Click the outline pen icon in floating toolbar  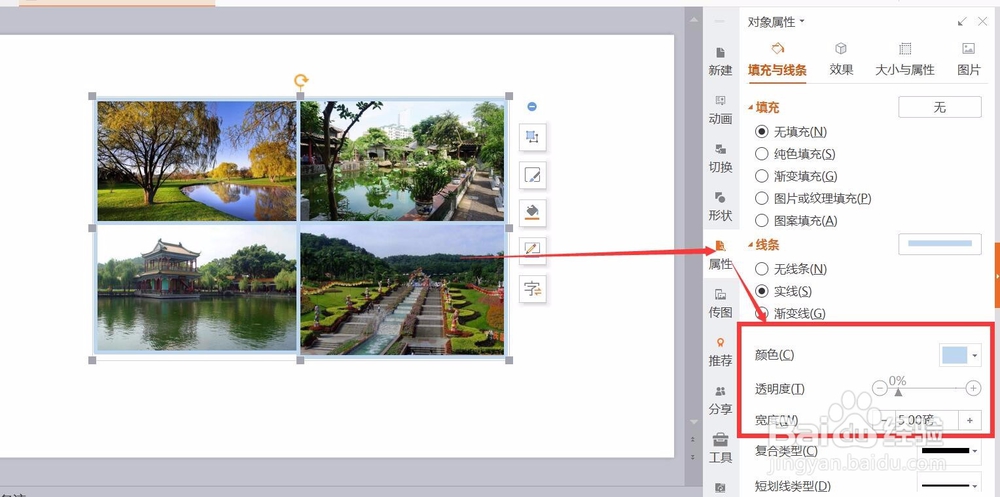533,249
